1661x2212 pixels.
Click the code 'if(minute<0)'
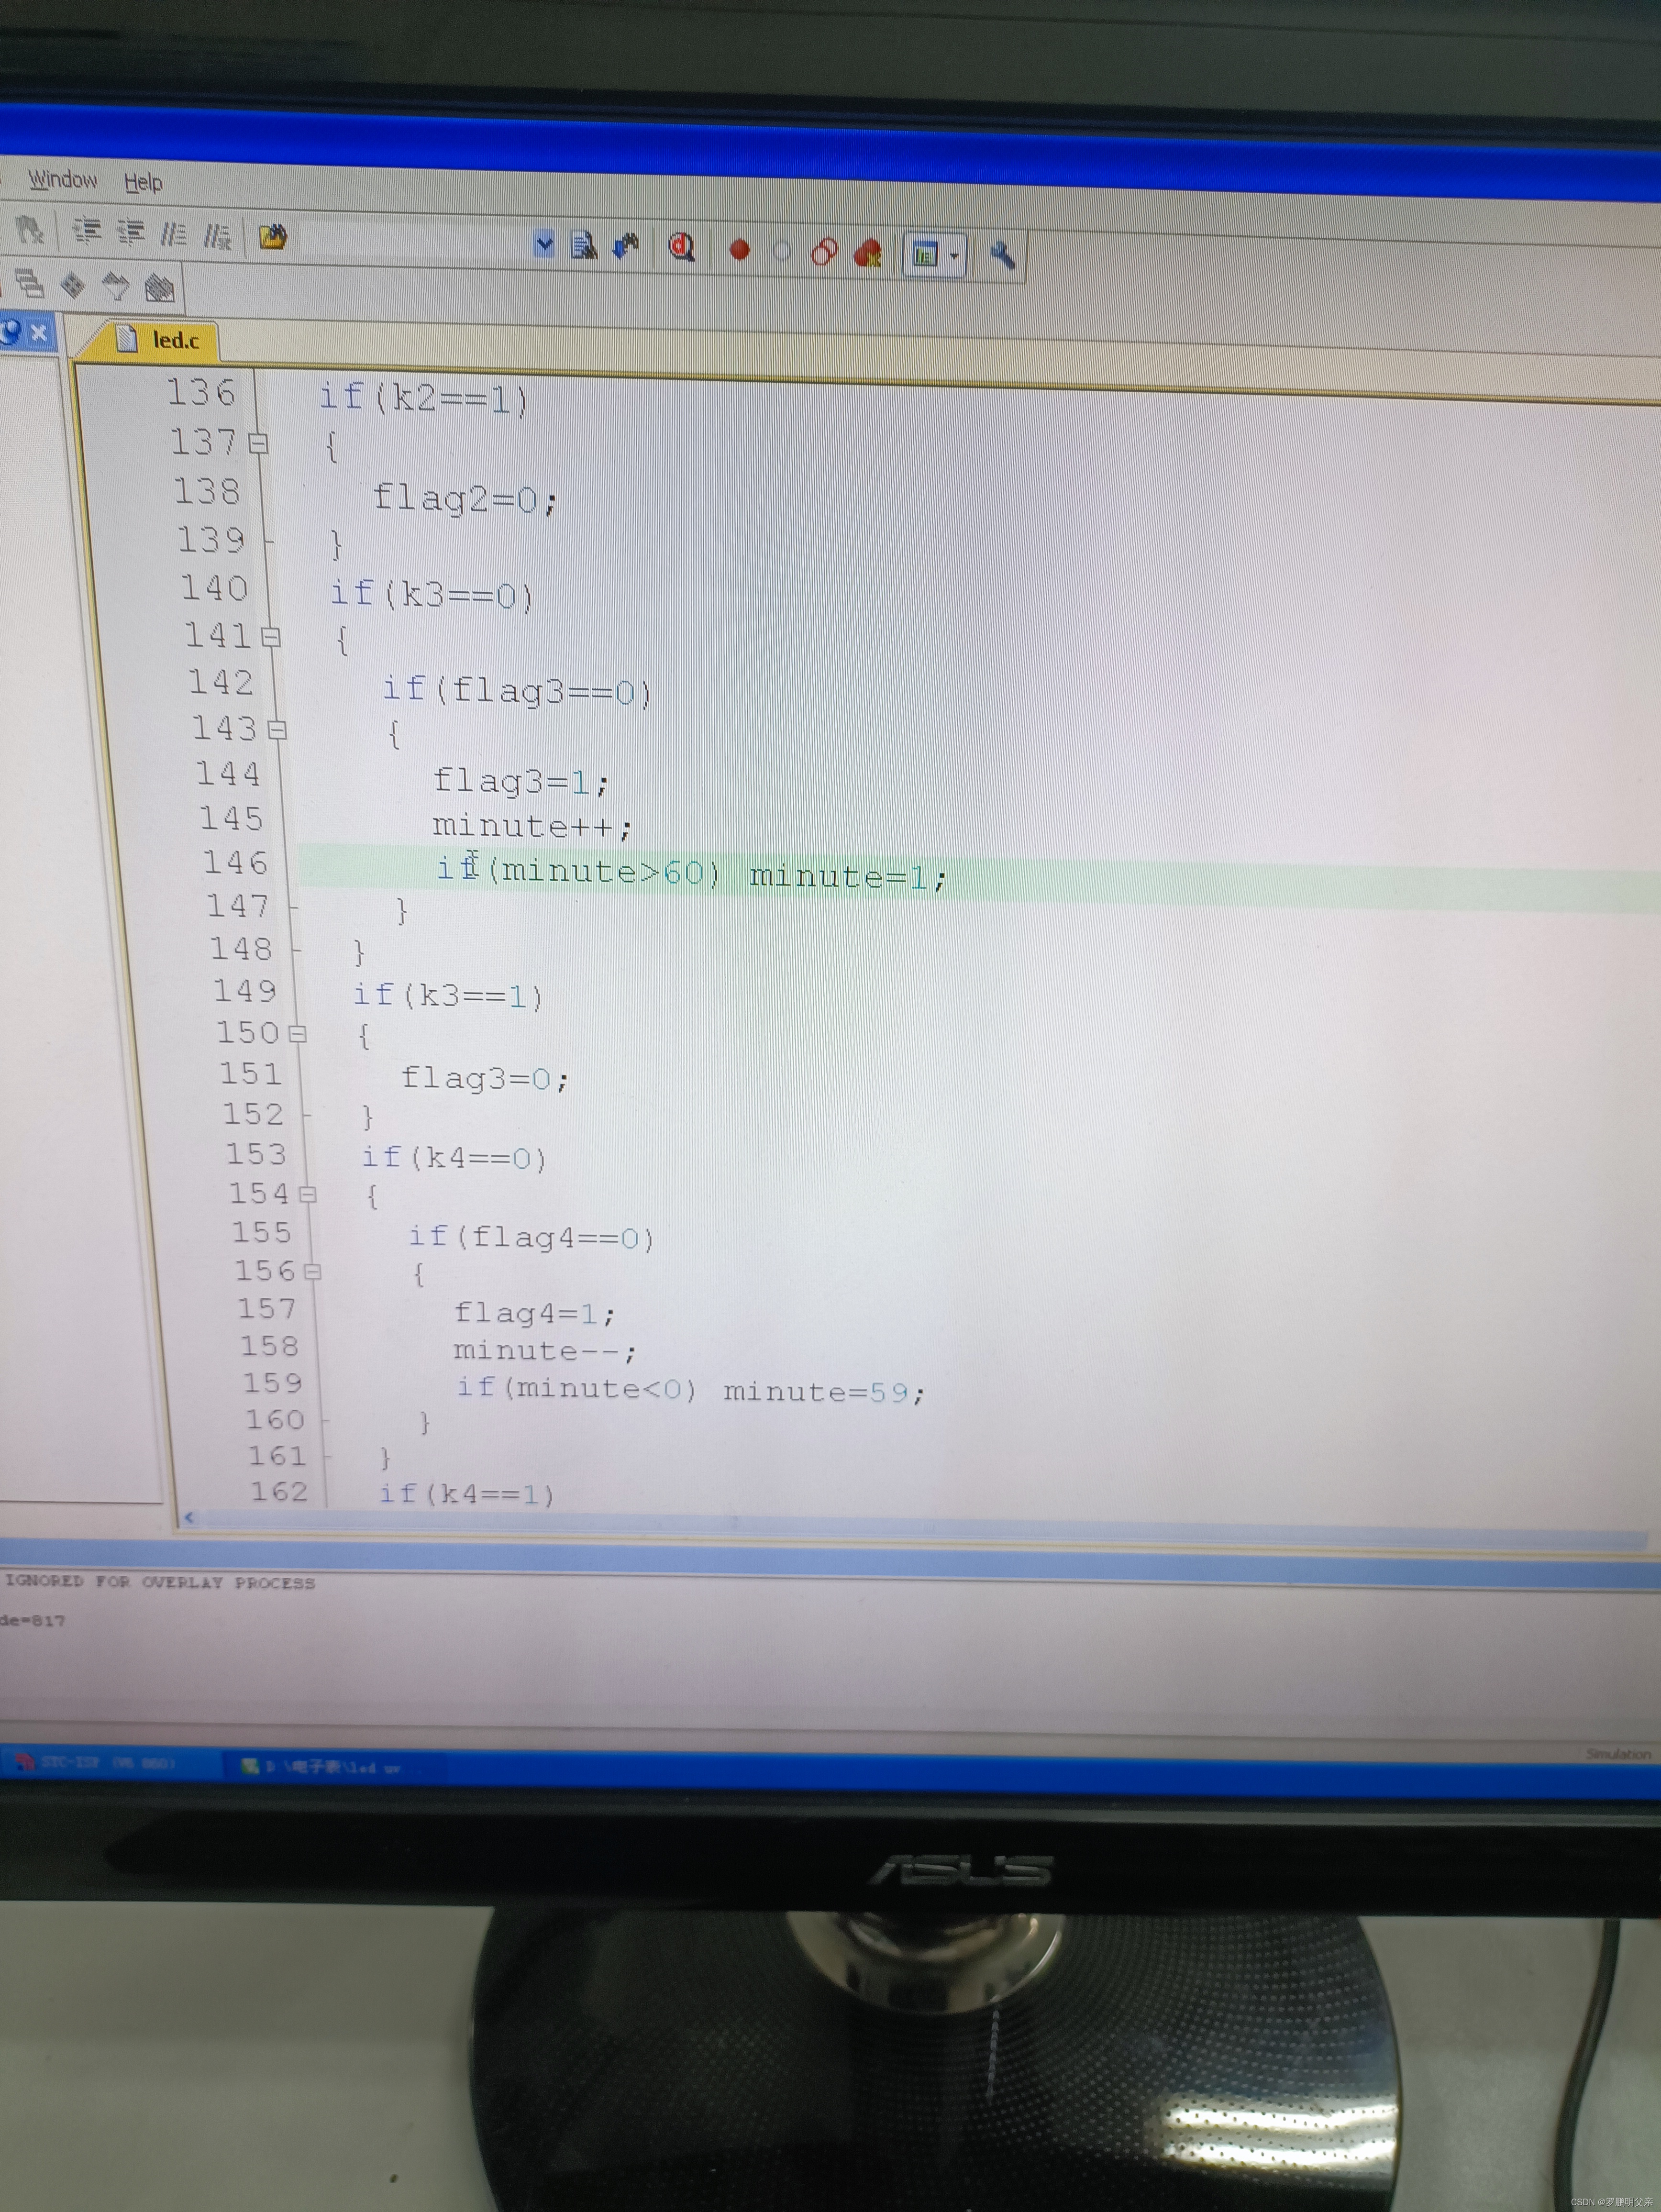point(577,1389)
